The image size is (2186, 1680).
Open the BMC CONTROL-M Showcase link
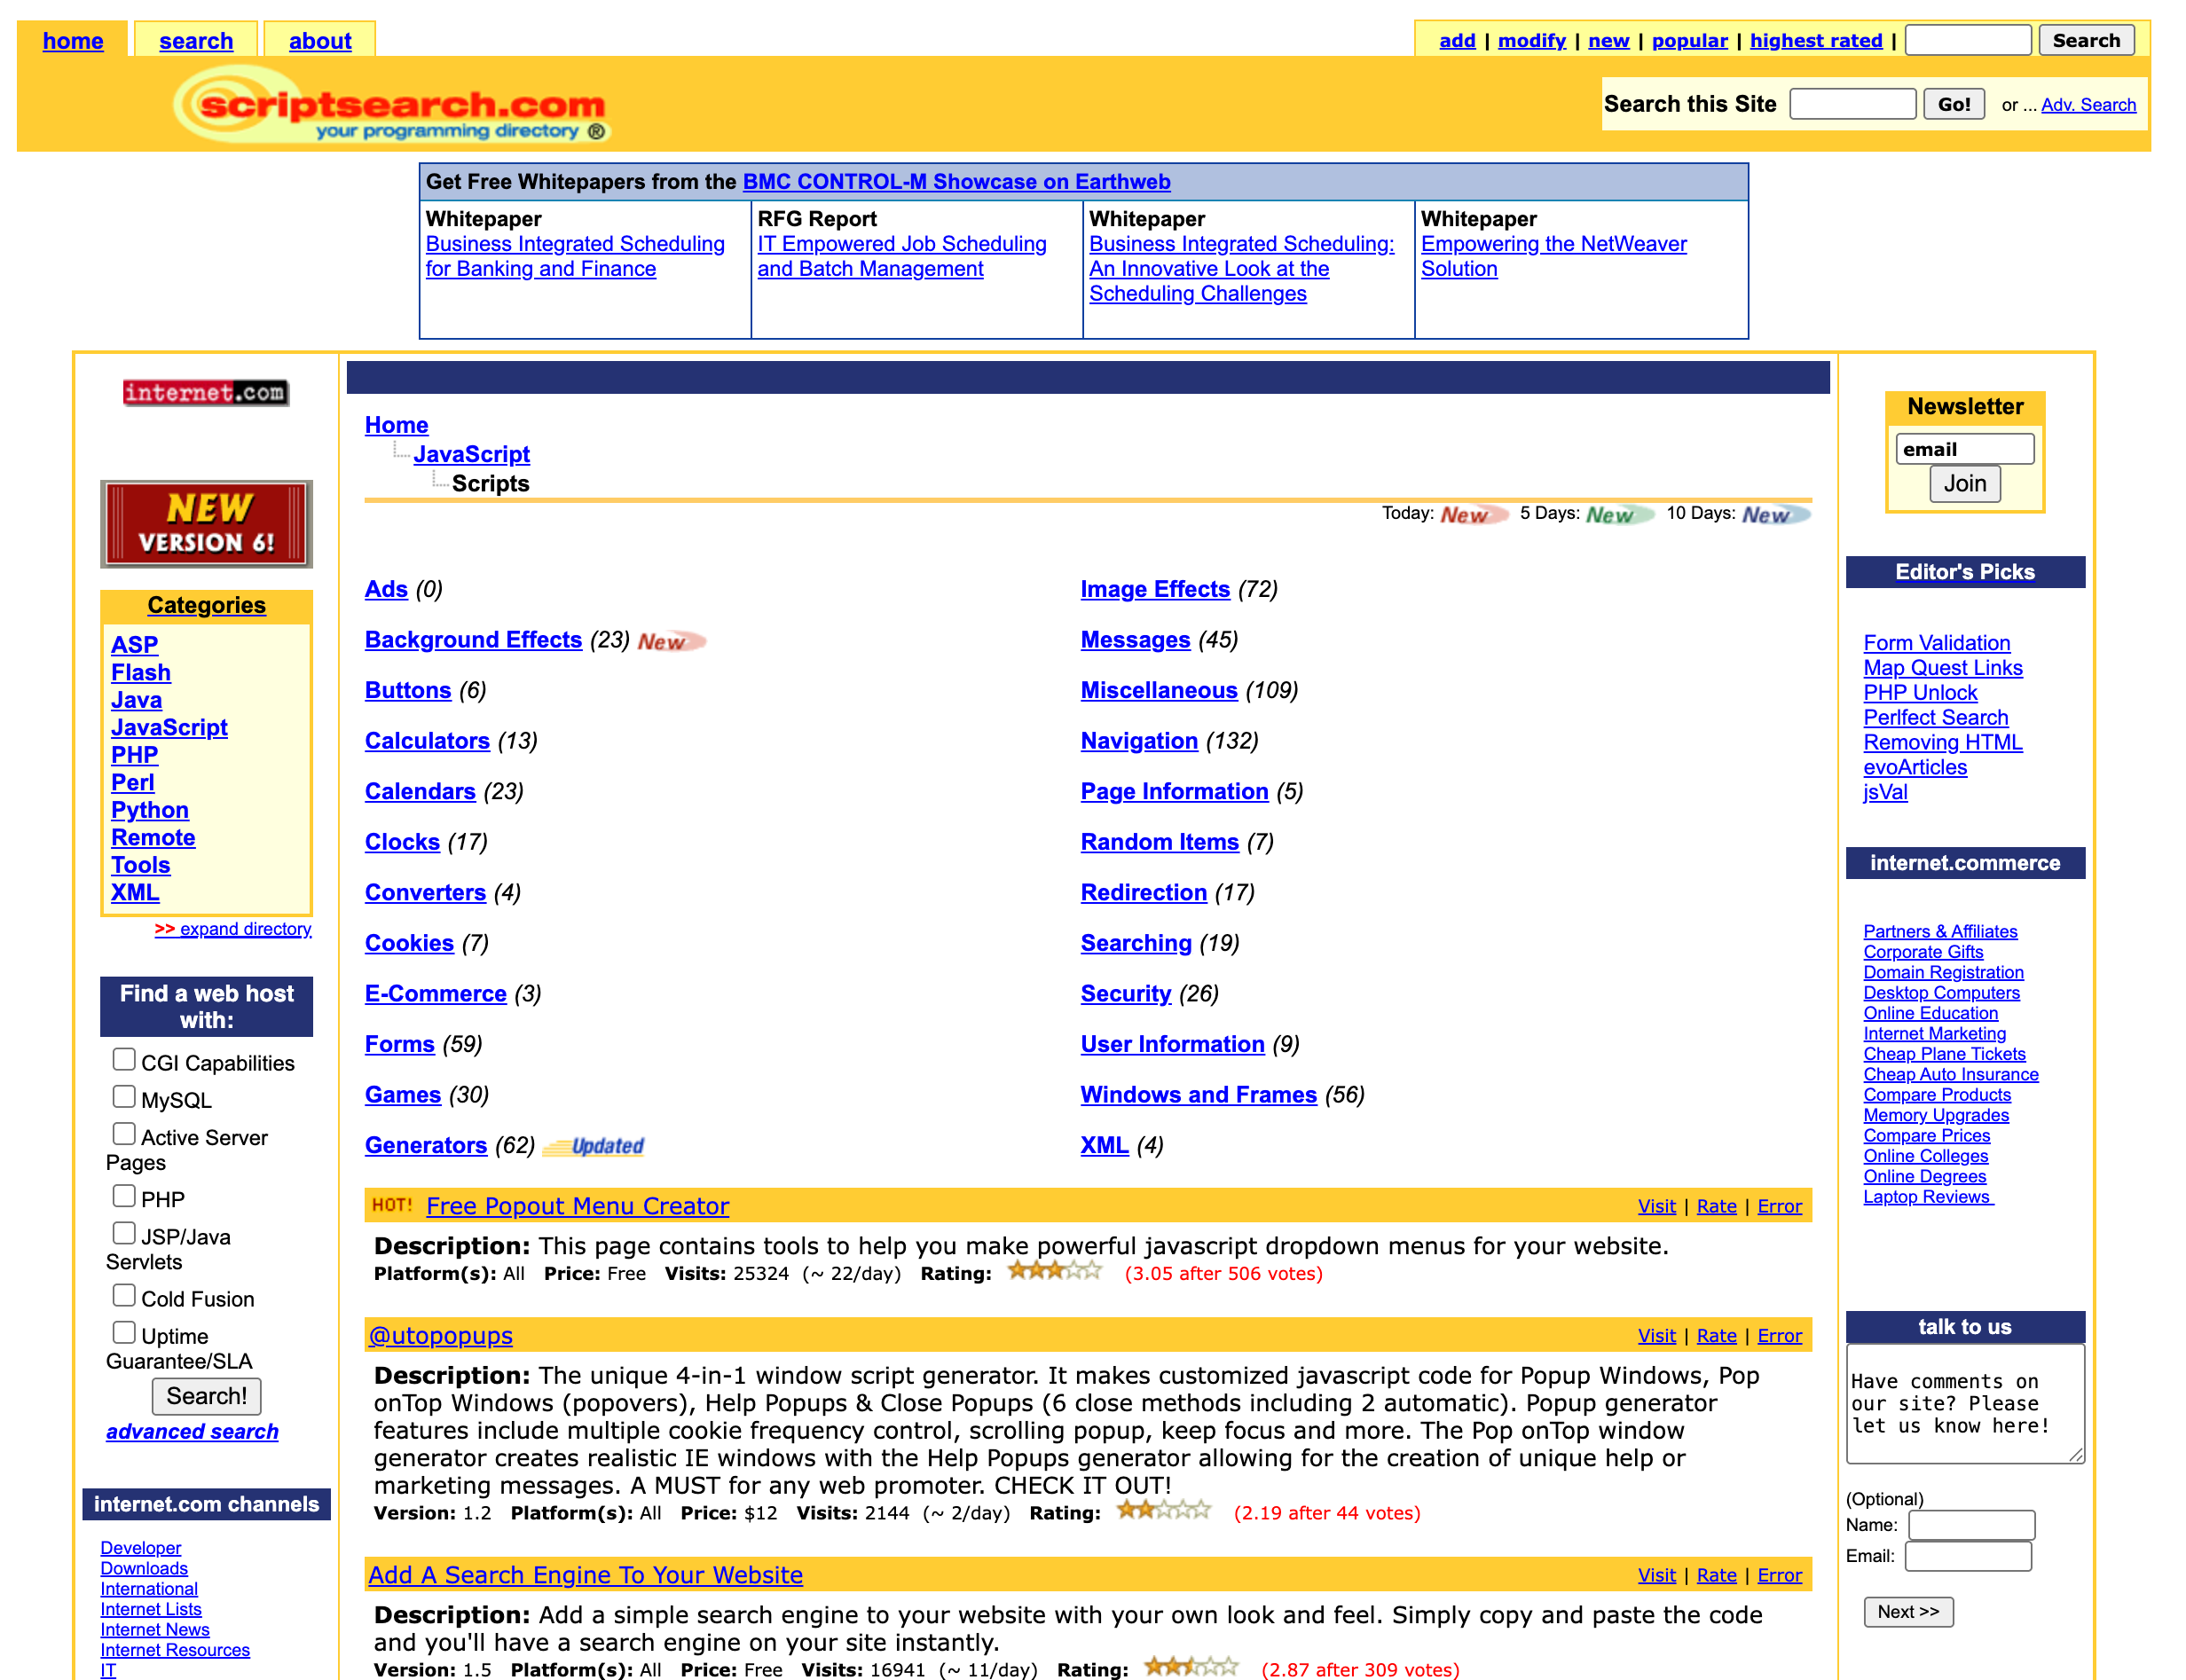956,182
